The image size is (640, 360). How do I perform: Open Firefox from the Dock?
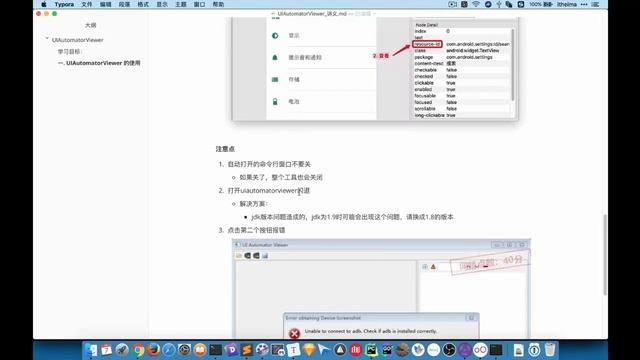pos(153,350)
